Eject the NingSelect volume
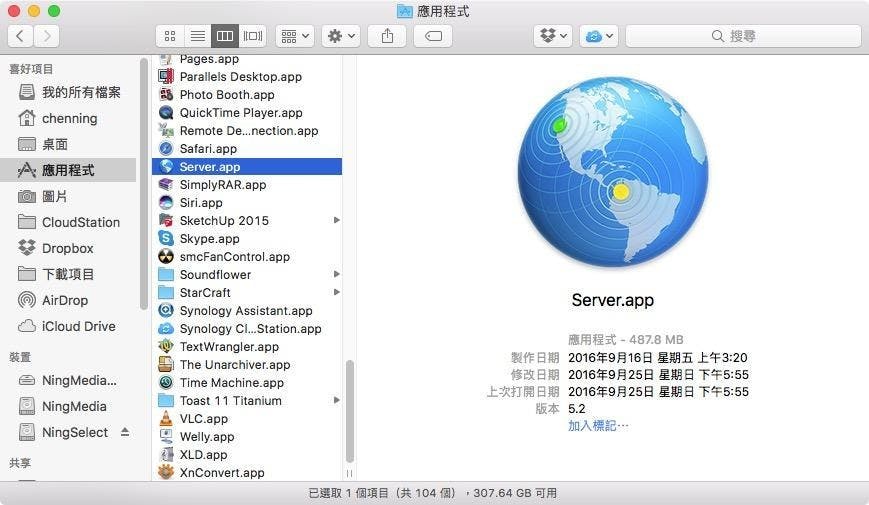This screenshot has width=869, height=505. tap(125, 432)
